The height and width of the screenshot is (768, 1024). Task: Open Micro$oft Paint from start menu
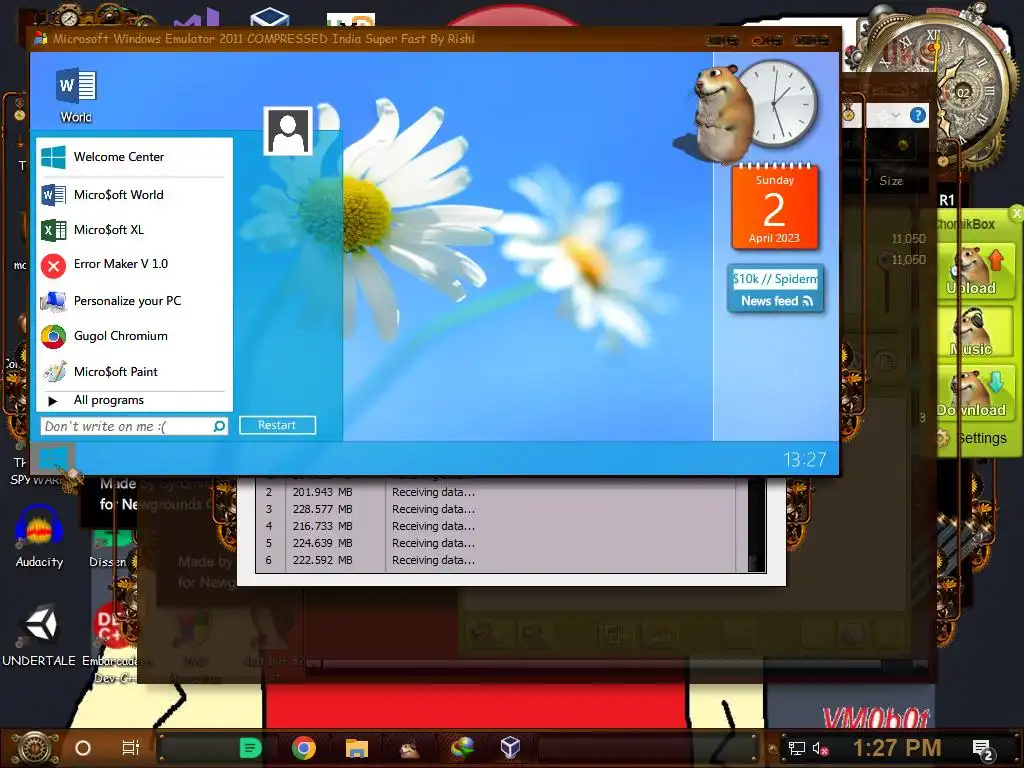pos(133,372)
